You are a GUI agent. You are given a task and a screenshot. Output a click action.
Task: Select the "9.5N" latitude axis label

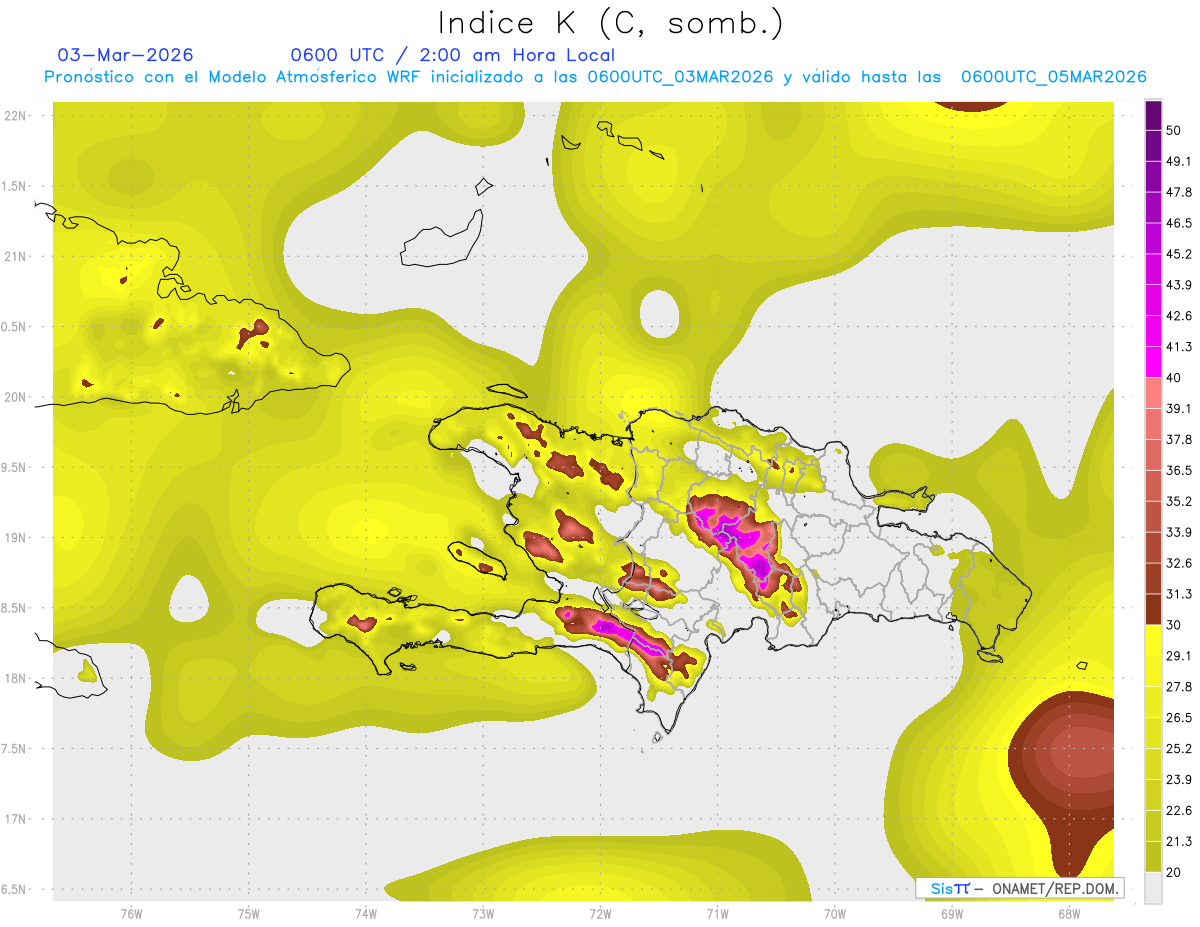click(14, 468)
